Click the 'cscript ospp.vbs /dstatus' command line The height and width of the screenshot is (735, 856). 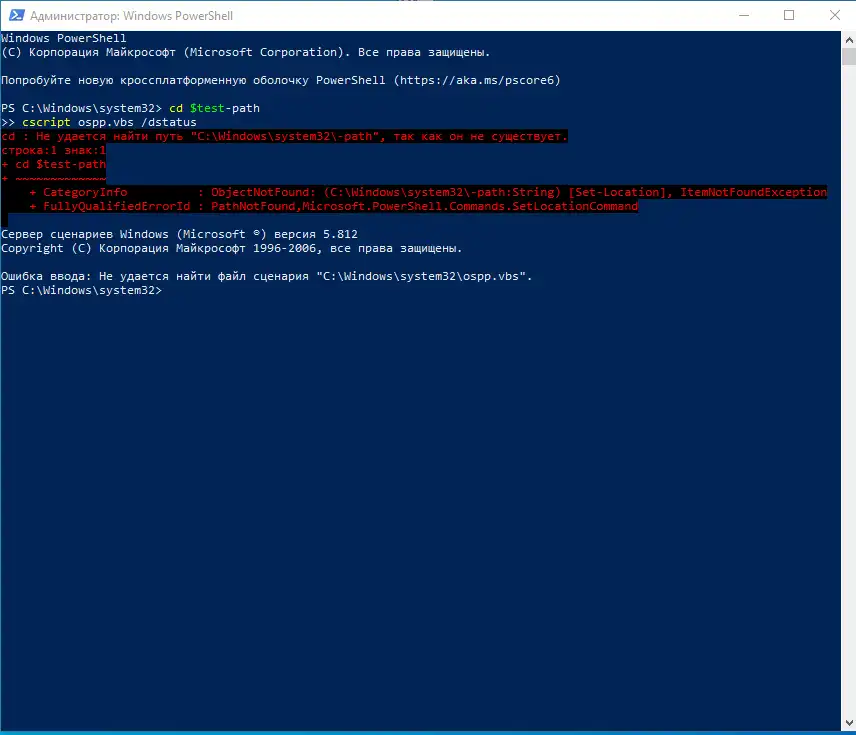109,122
